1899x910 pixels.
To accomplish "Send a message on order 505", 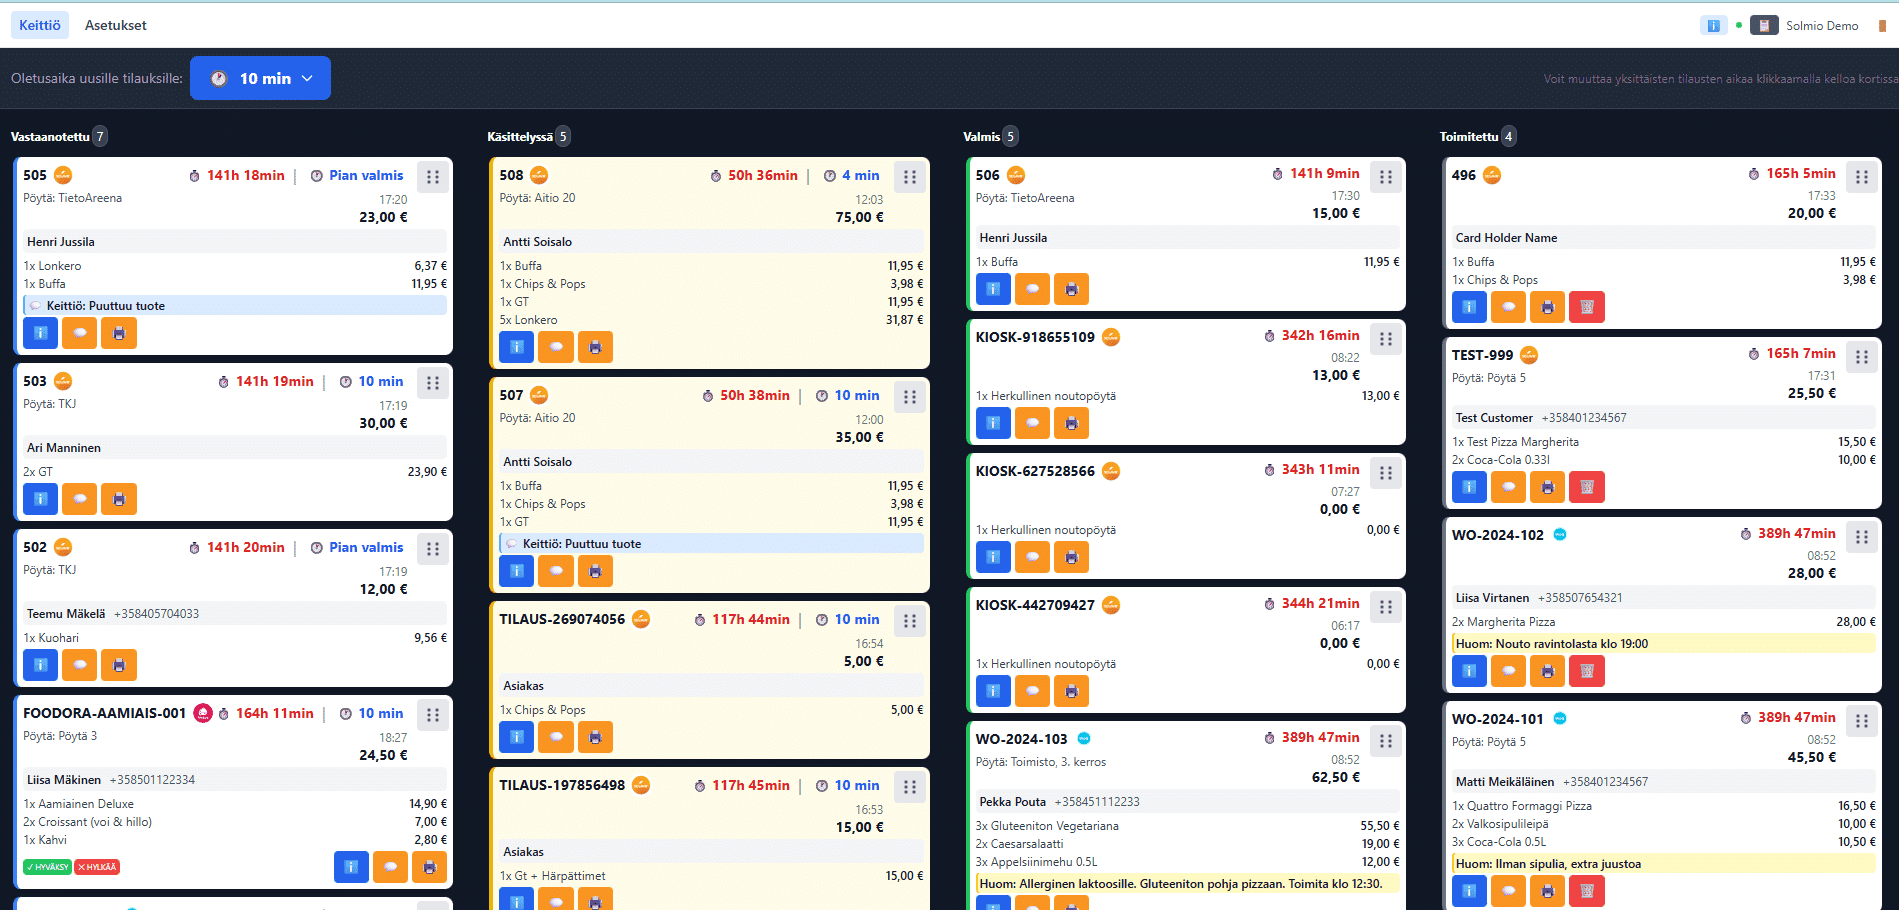I will (x=79, y=333).
